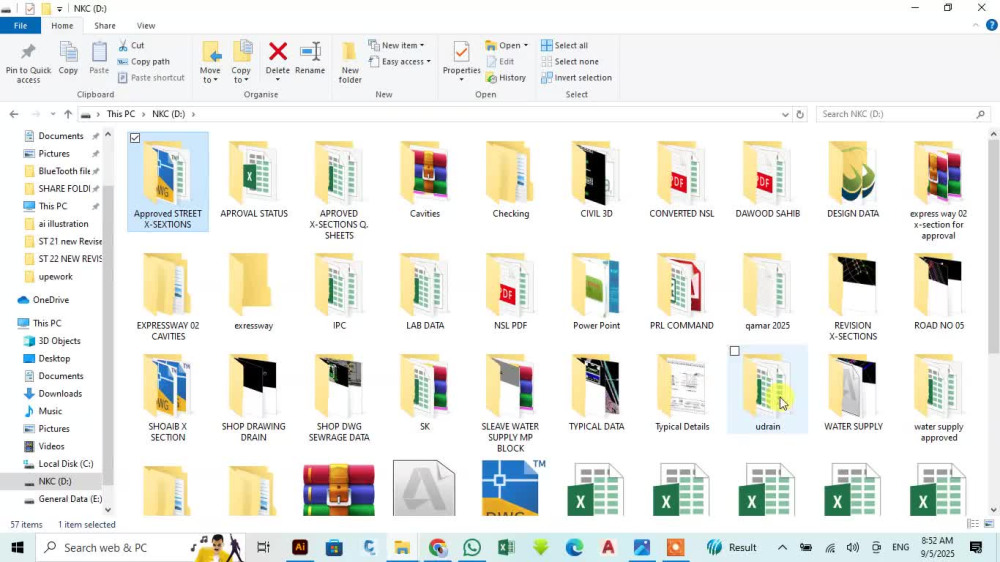Show hidden system tray icons
The width and height of the screenshot is (1000, 562).
pos(782,547)
